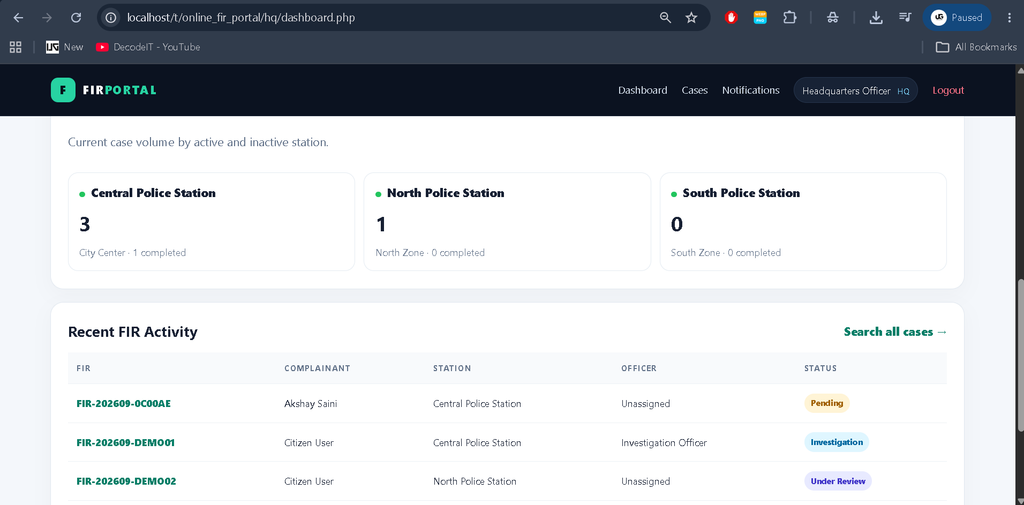
Task: Click the Search all cases link
Action: coord(895,332)
